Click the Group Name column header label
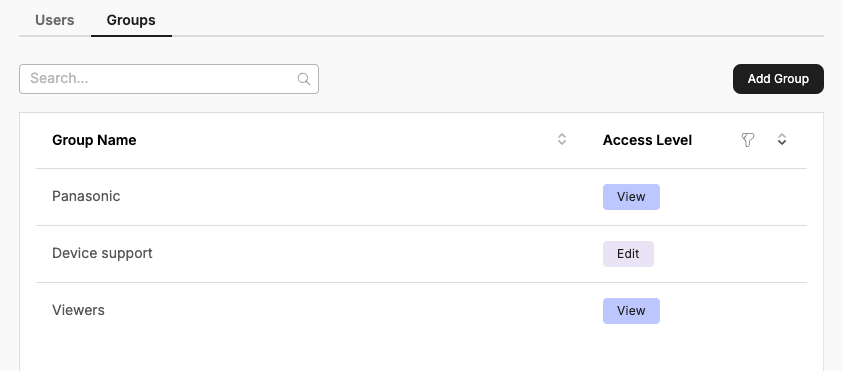Viewport: 842px width, 371px height. pyautogui.click(x=94, y=140)
